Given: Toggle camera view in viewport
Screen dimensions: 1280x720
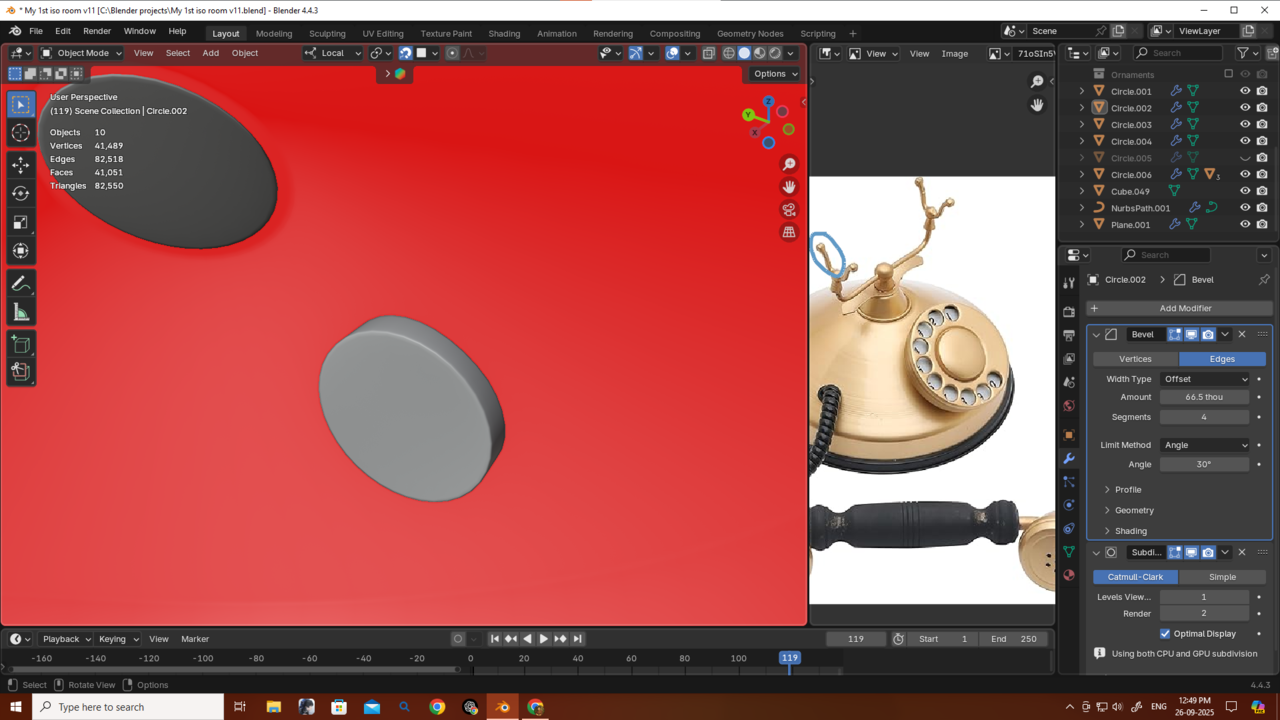Looking at the screenshot, I should (789, 209).
